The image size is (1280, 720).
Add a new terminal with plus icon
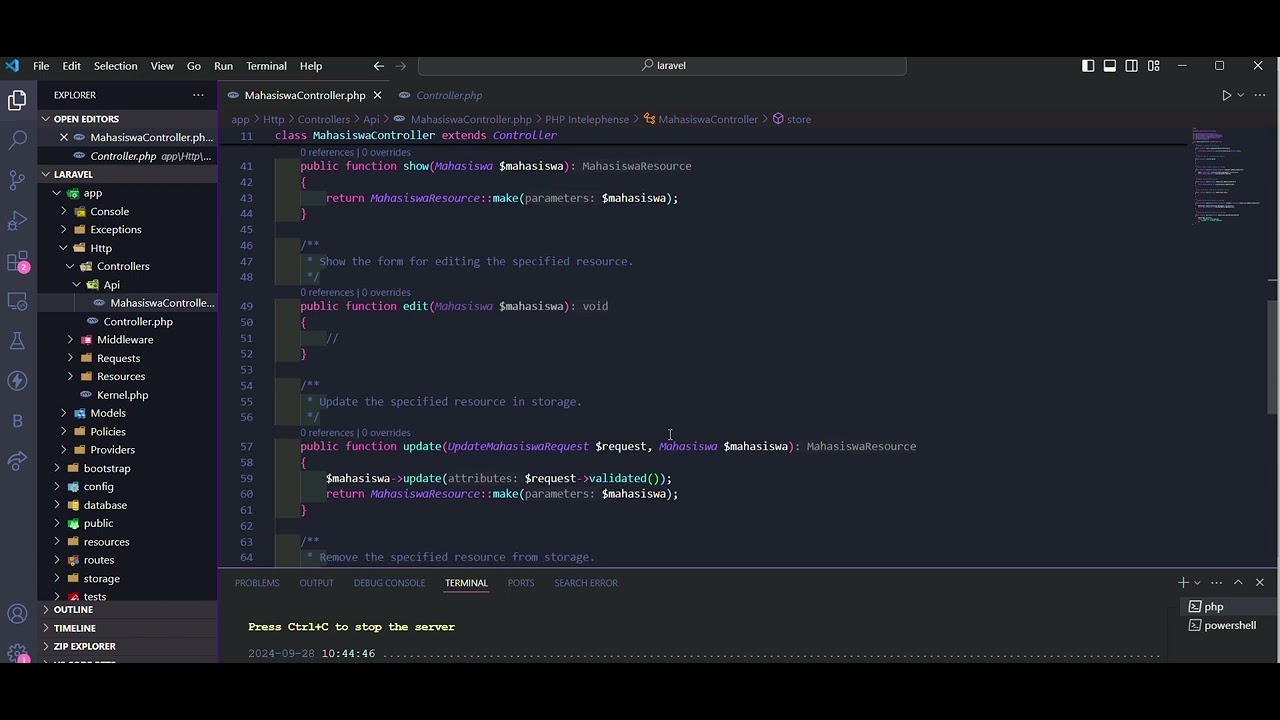pyautogui.click(x=1183, y=582)
